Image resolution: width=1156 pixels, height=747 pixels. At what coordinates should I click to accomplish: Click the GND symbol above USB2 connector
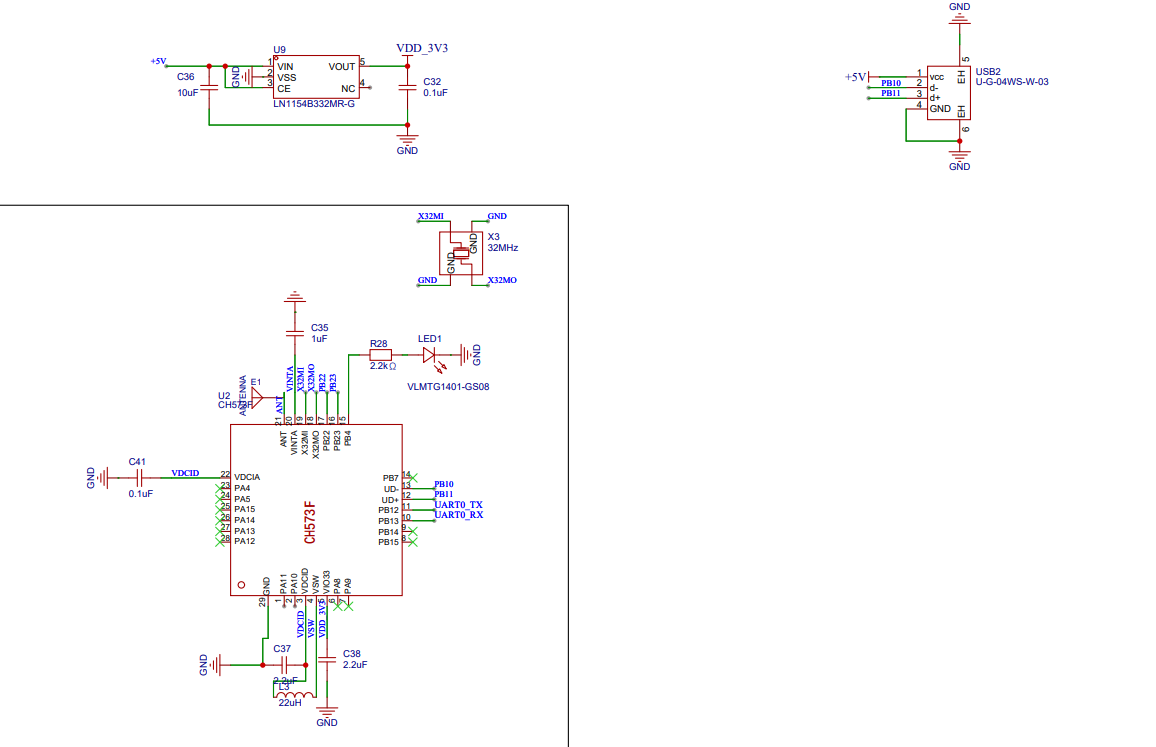tap(959, 13)
